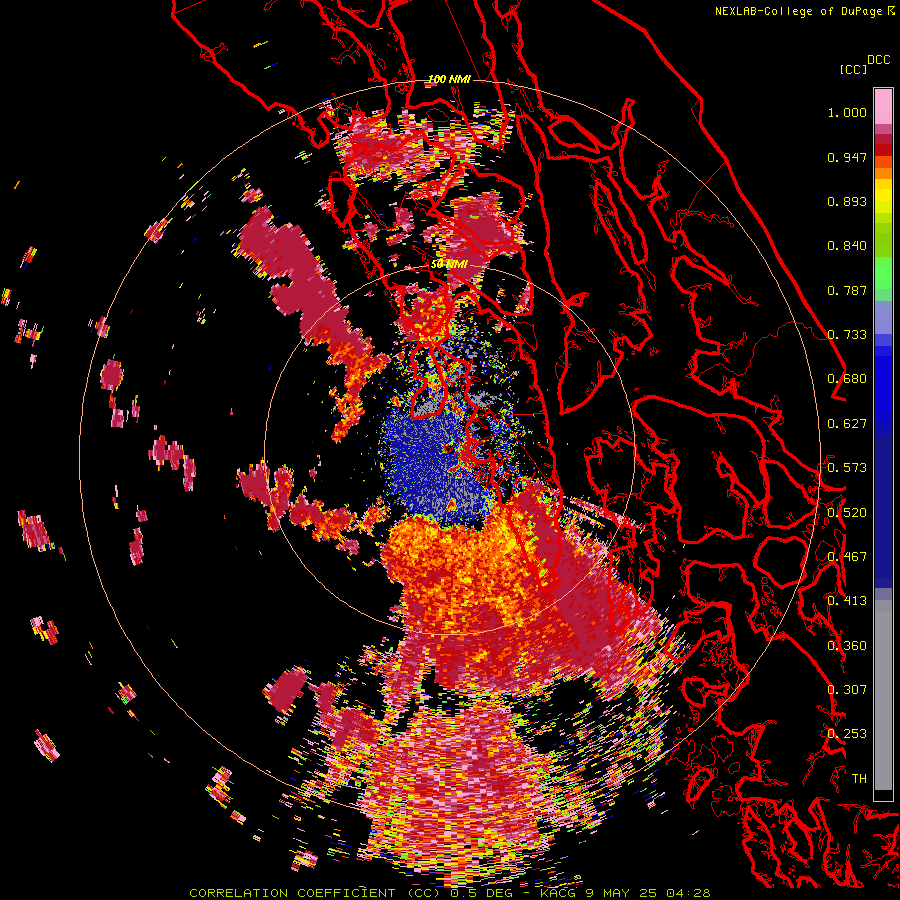
Task: Select the 0.467 scale label
Action: pyautogui.click(x=847, y=557)
